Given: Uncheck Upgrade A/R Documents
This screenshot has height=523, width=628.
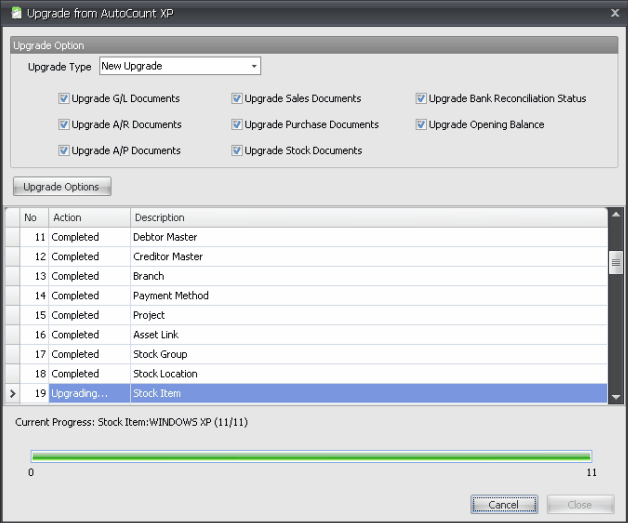Looking at the screenshot, I should click(x=64, y=125).
